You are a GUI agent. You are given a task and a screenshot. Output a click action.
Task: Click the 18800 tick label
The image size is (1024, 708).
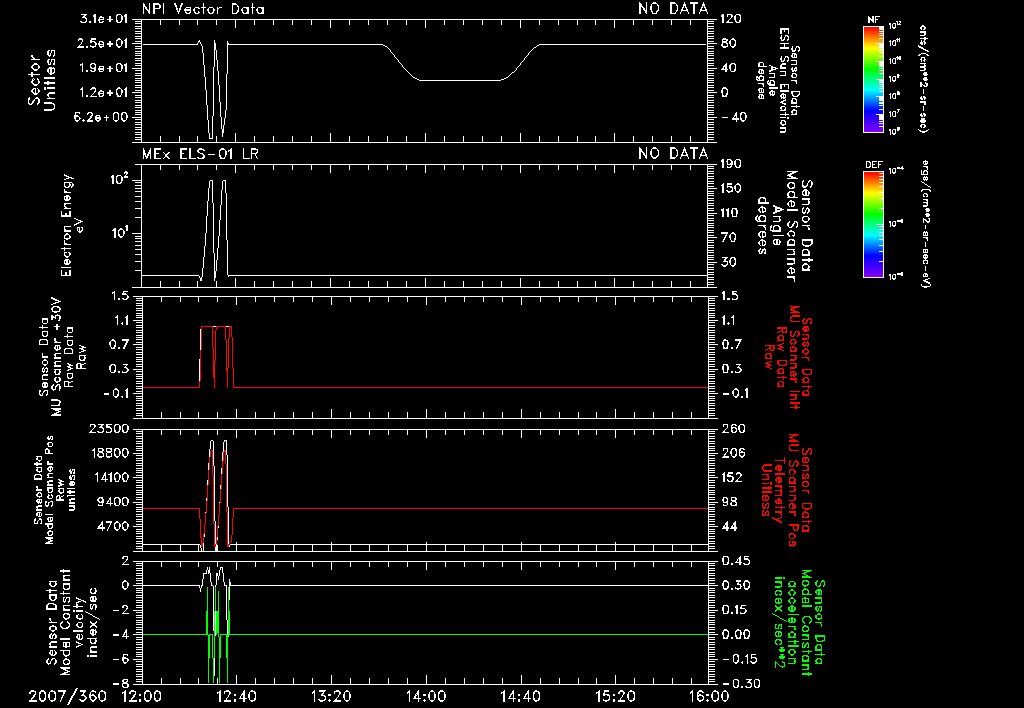click(108, 453)
